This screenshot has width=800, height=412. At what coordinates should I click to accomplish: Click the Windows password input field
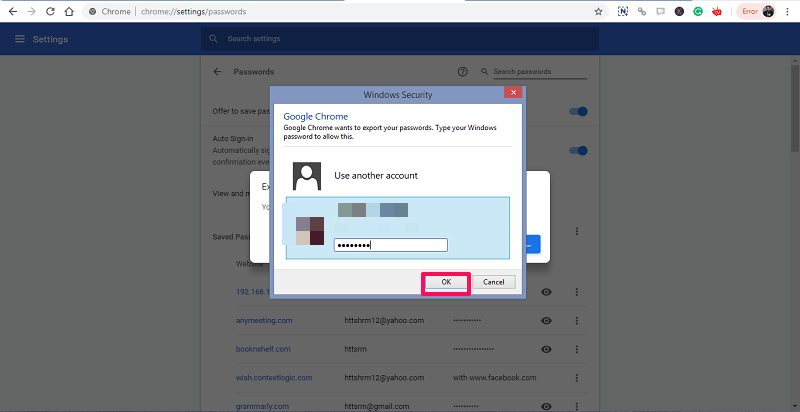click(x=391, y=245)
